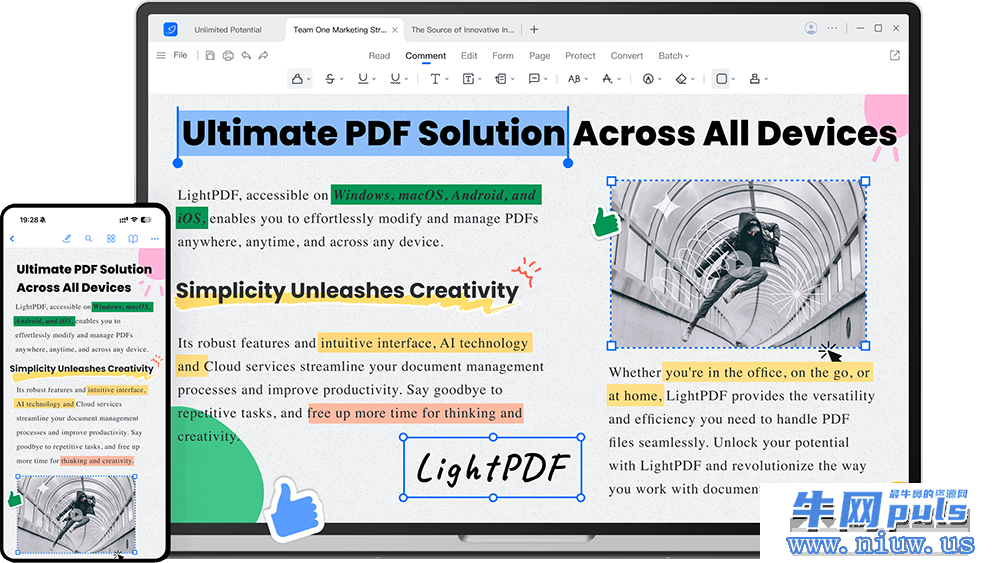This screenshot has width=1000, height=563.
Task: Open The Source of Innovative tab
Action: 462,30
